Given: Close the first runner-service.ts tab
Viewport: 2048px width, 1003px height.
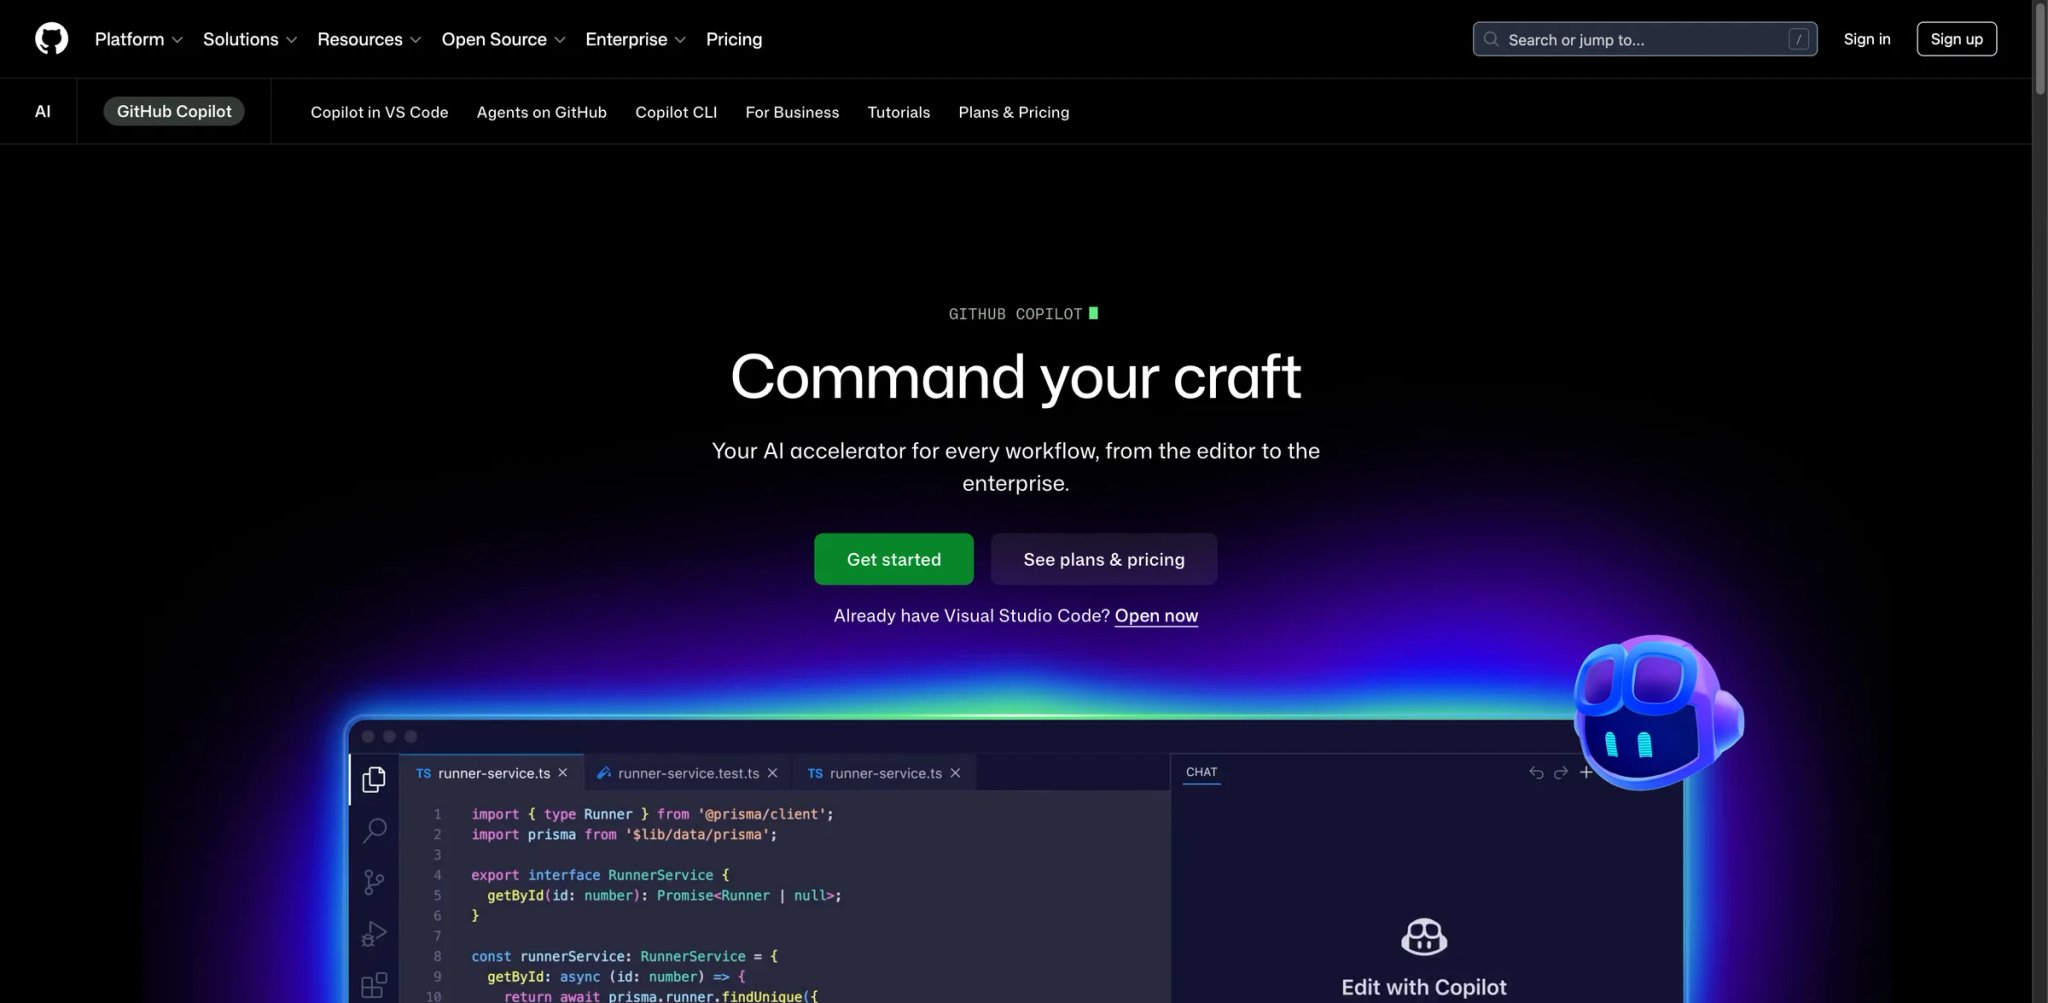Looking at the screenshot, I should pyautogui.click(x=563, y=773).
